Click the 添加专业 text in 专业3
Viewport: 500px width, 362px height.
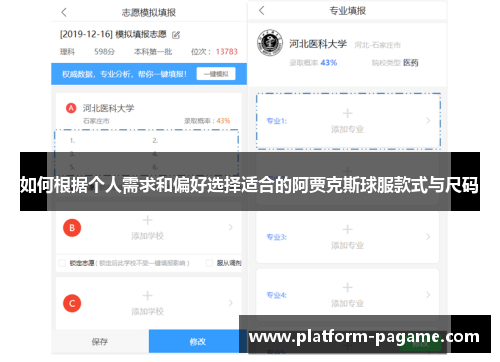[347, 246]
